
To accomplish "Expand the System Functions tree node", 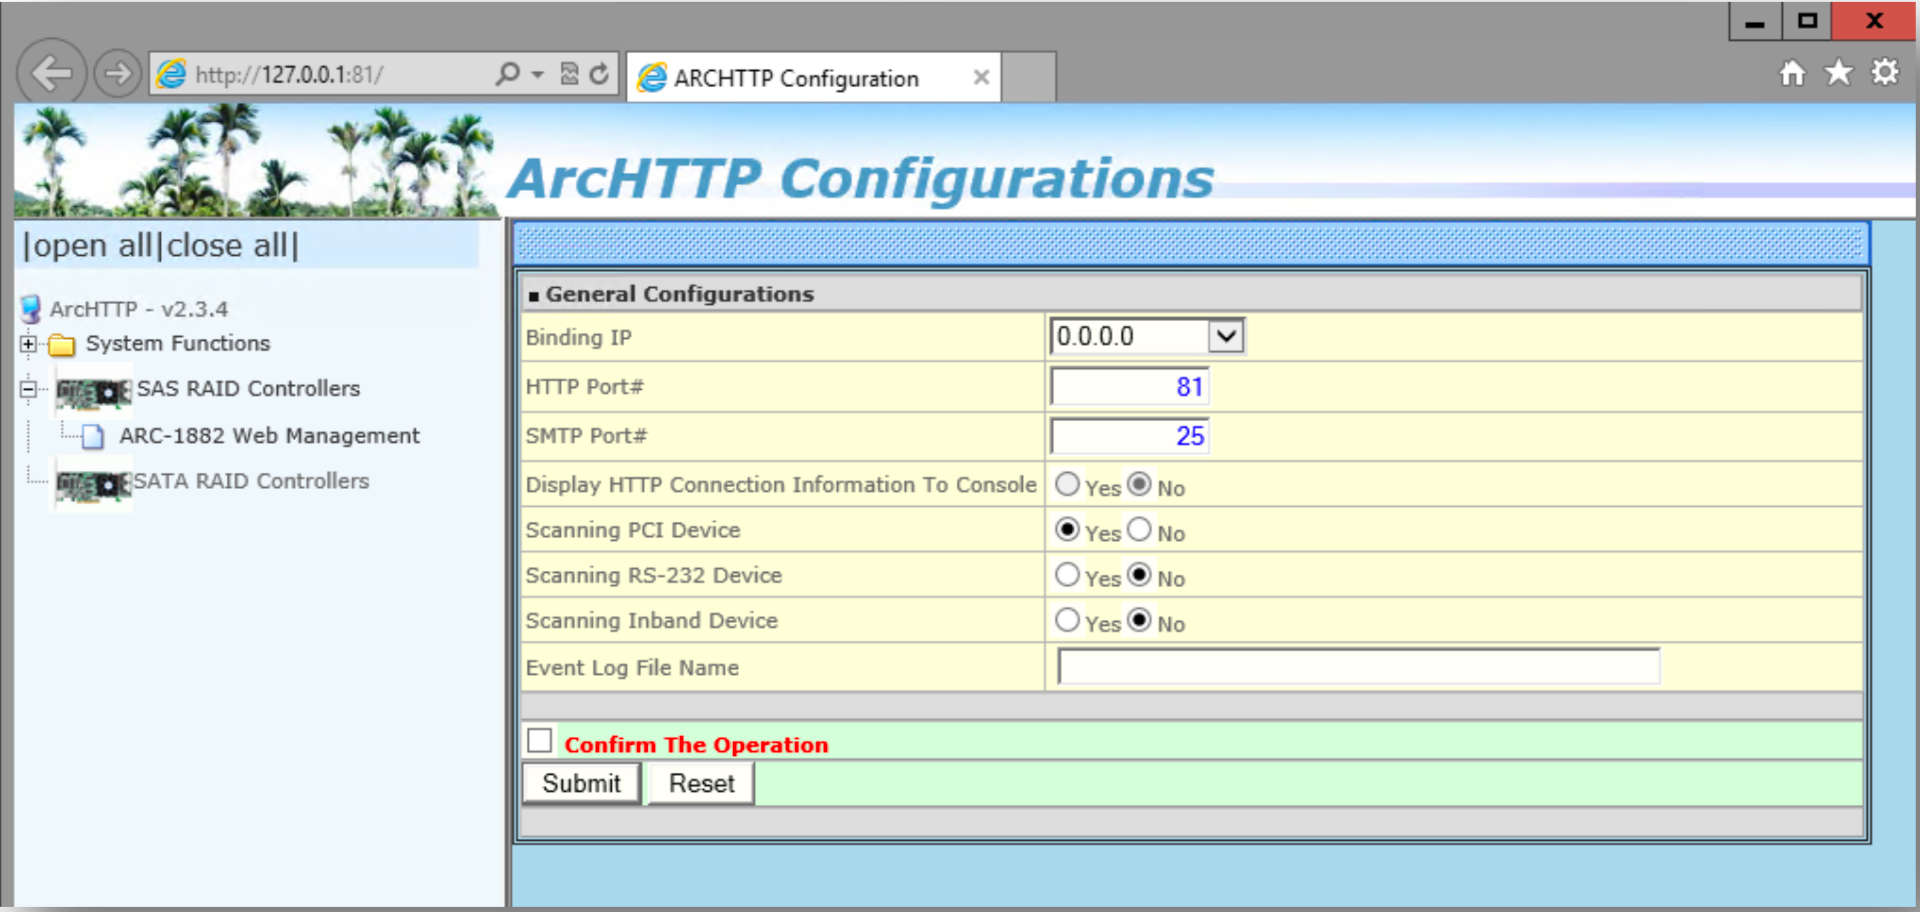I will (28, 344).
